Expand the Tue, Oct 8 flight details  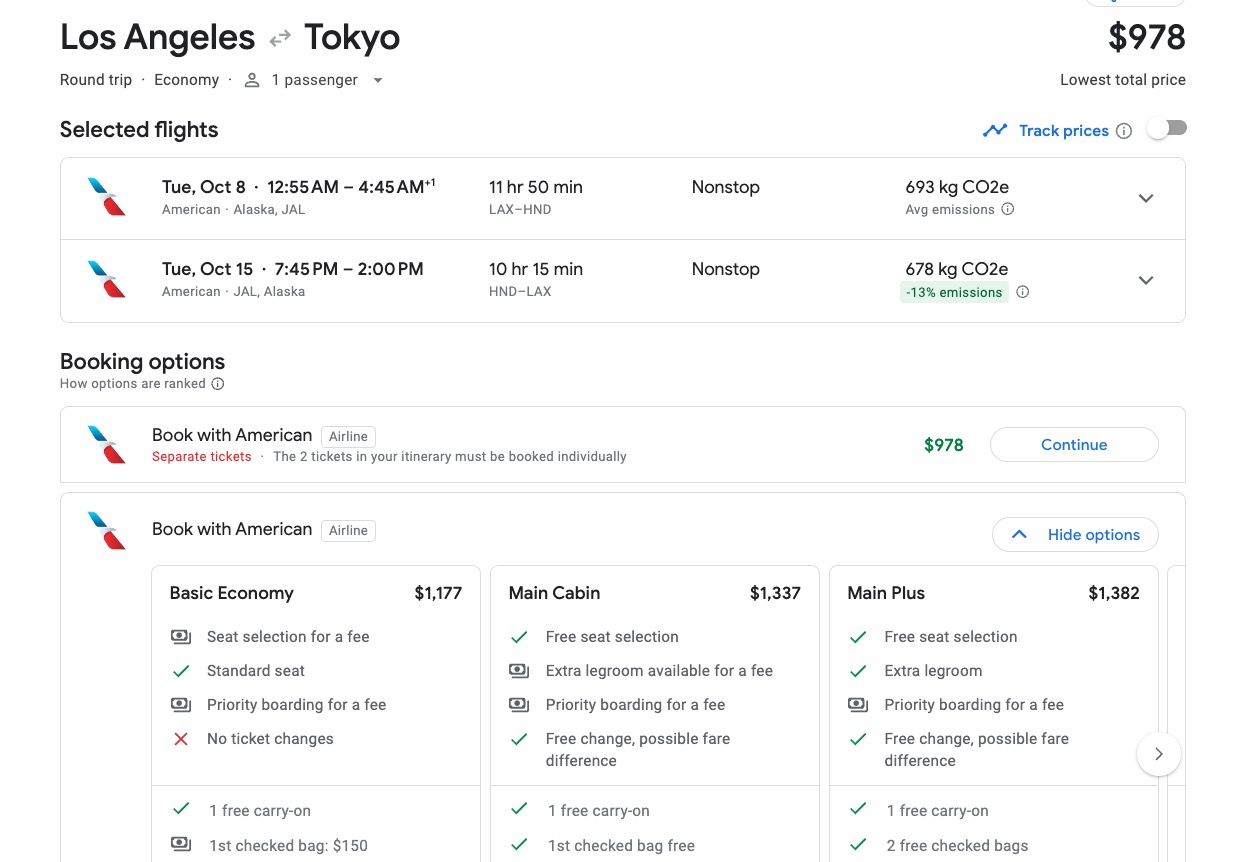[1146, 198]
